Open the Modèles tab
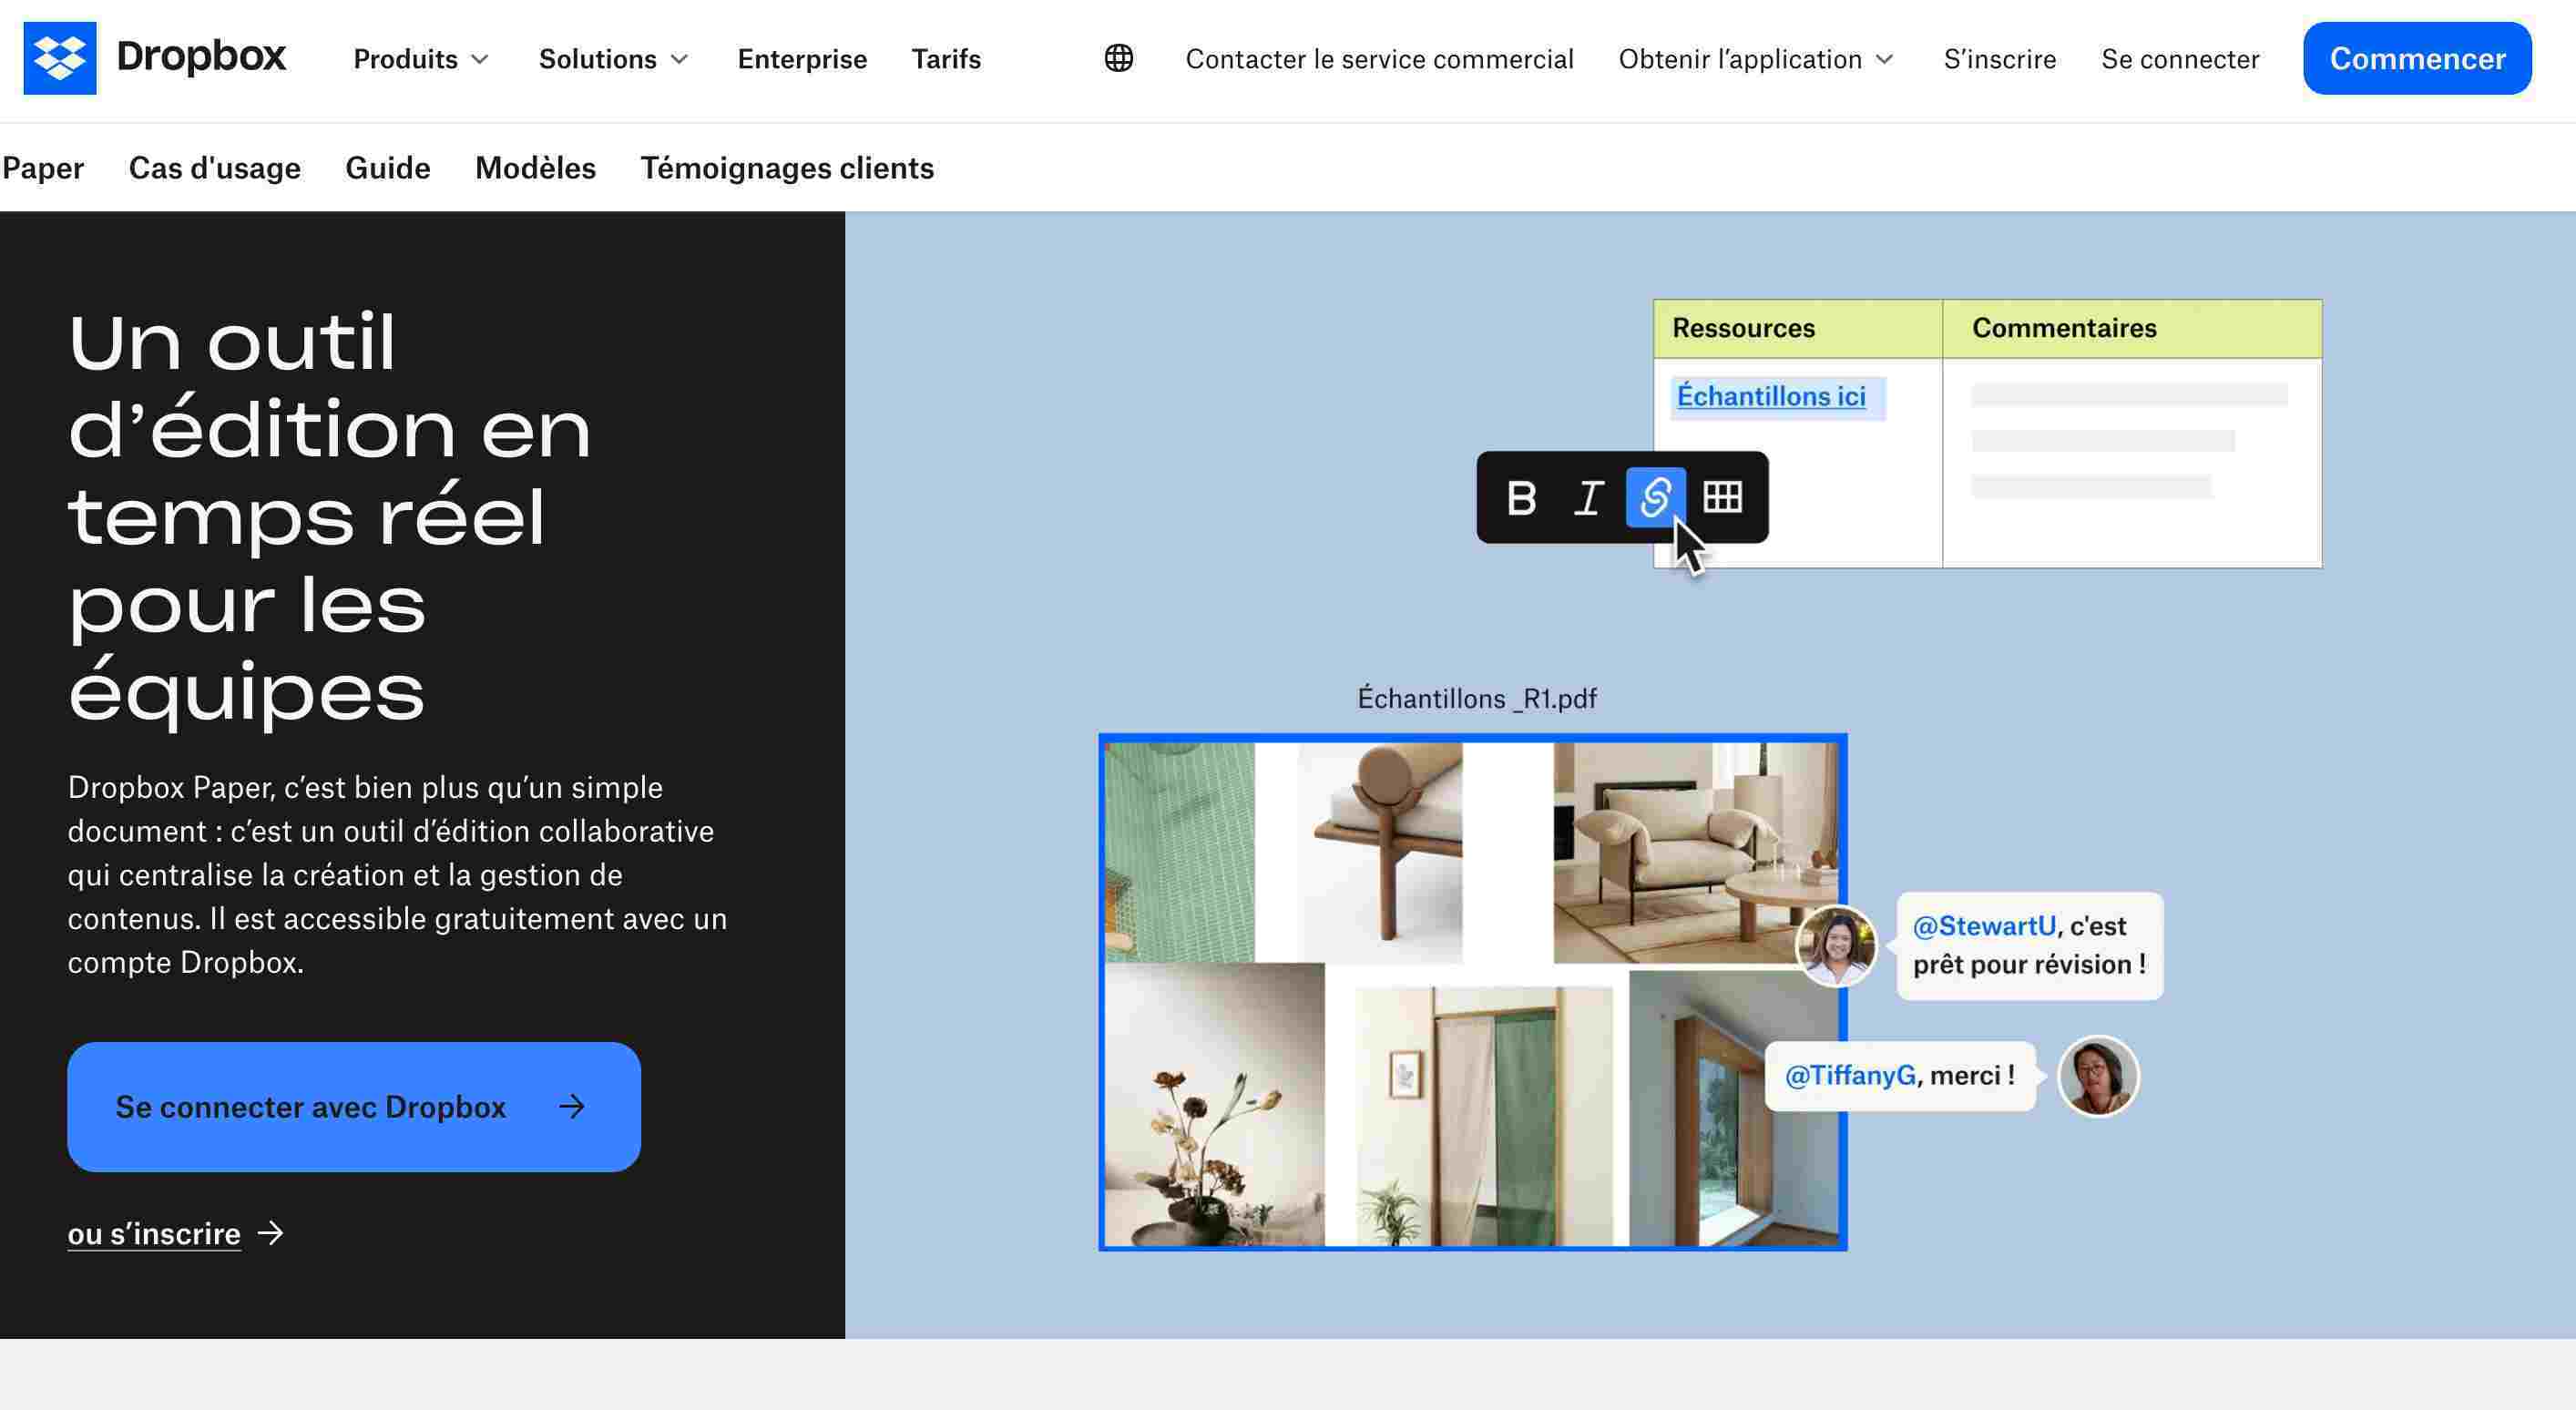This screenshot has height=1410, width=2576. (535, 168)
